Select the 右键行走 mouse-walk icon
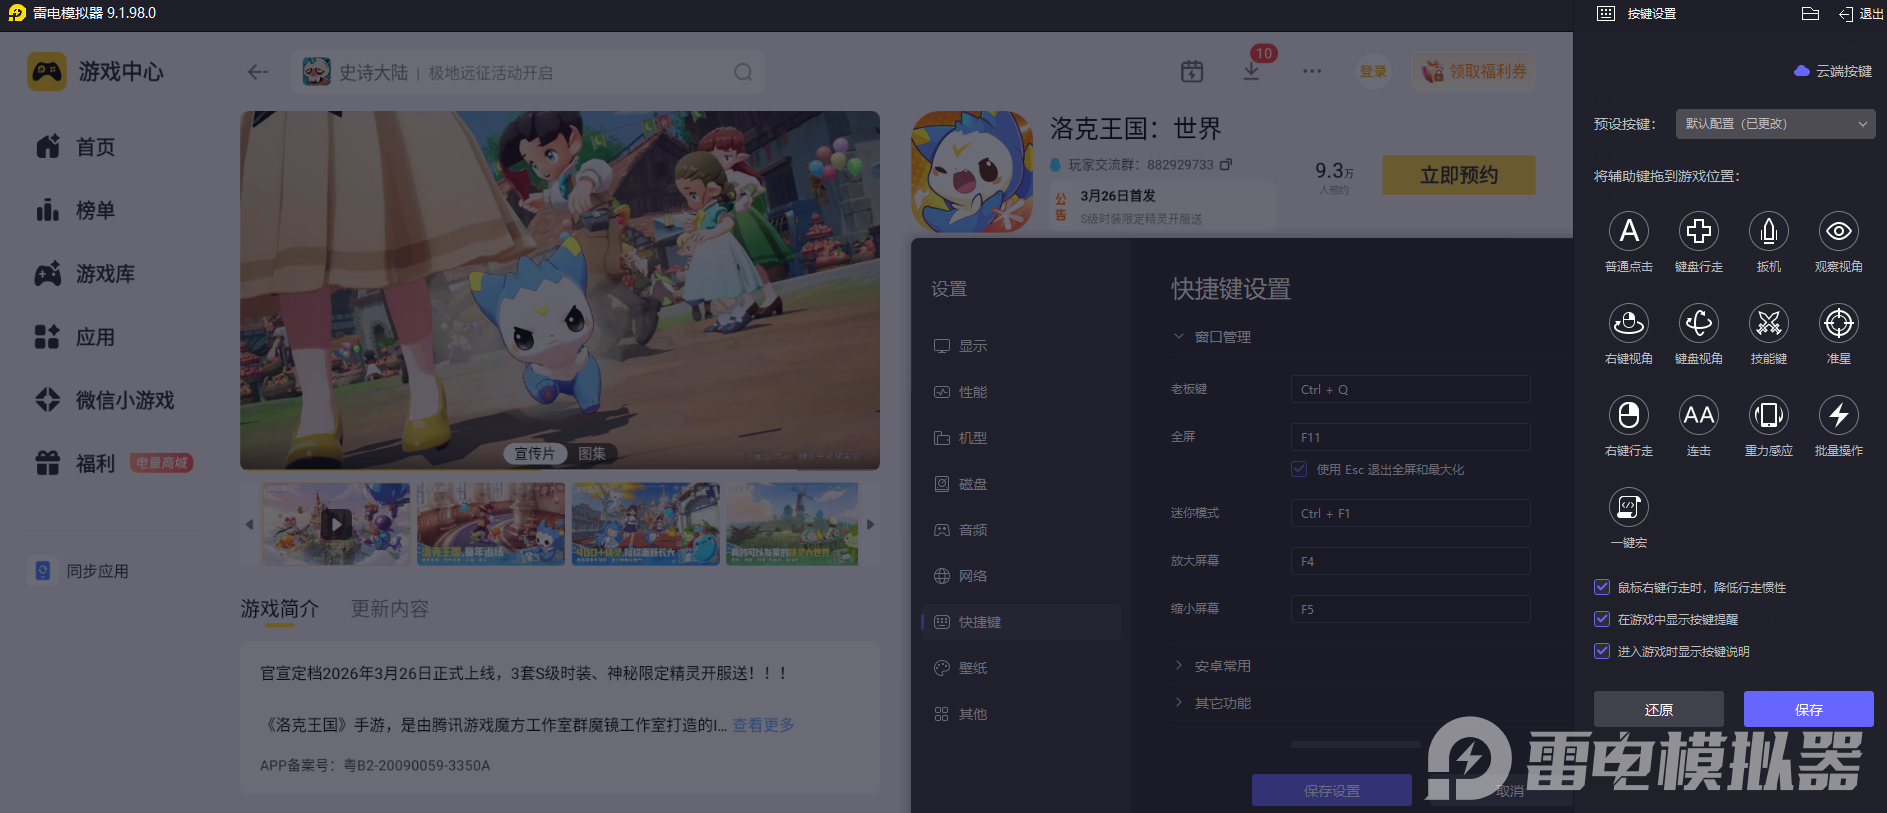The image size is (1887, 813). click(1628, 415)
